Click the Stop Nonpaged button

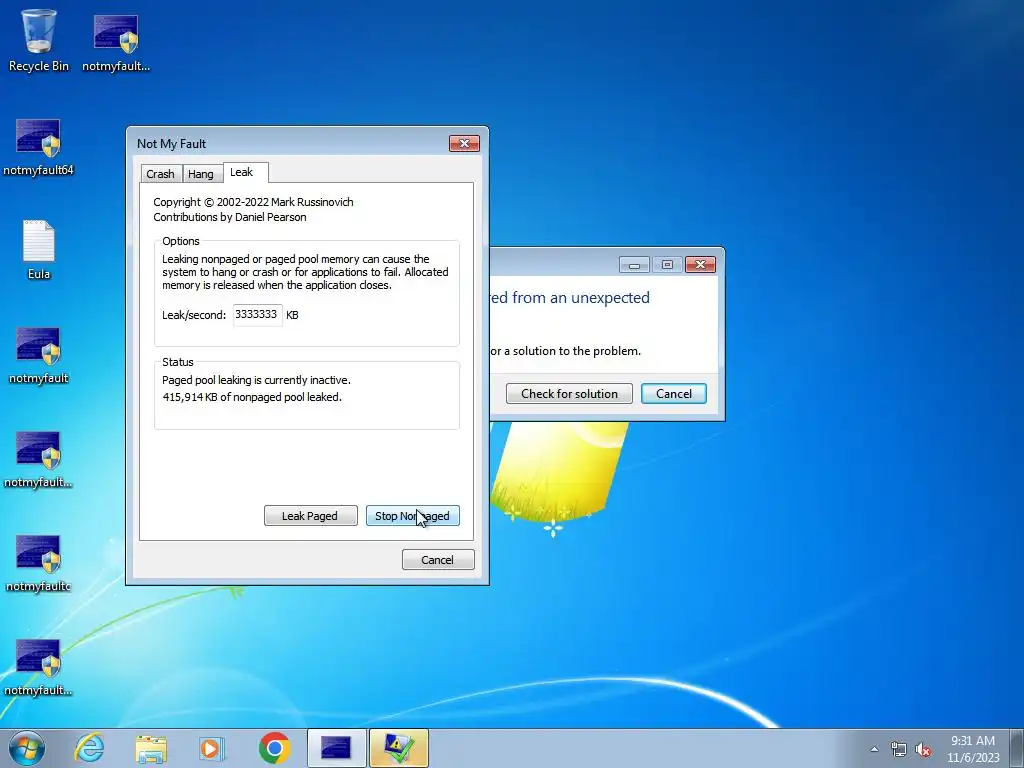pyautogui.click(x=412, y=516)
